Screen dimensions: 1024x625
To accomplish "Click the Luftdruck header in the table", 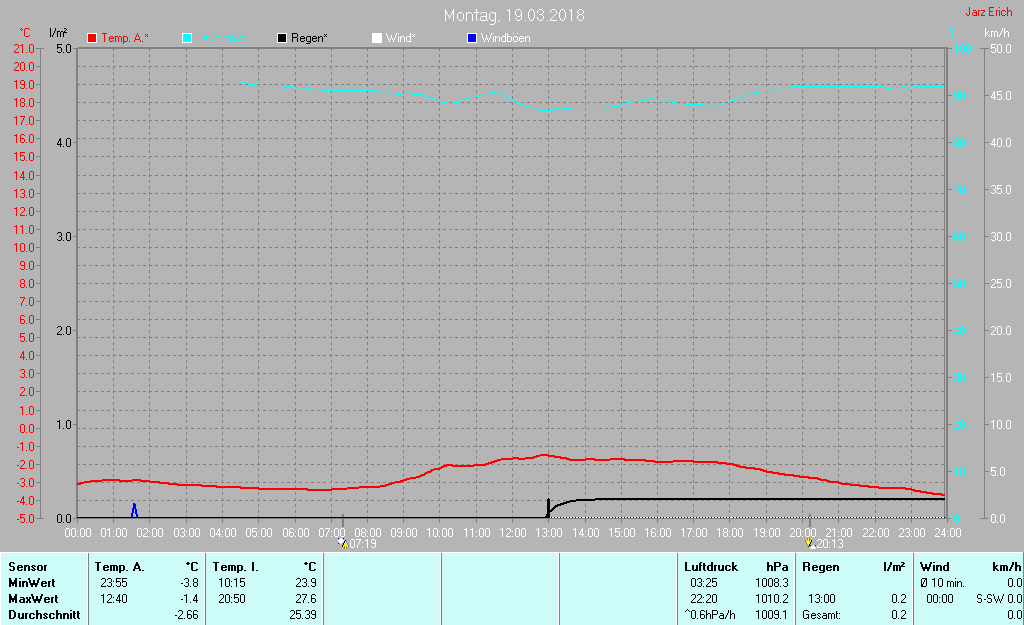I will pyautogui.click(x=711, y=567).
